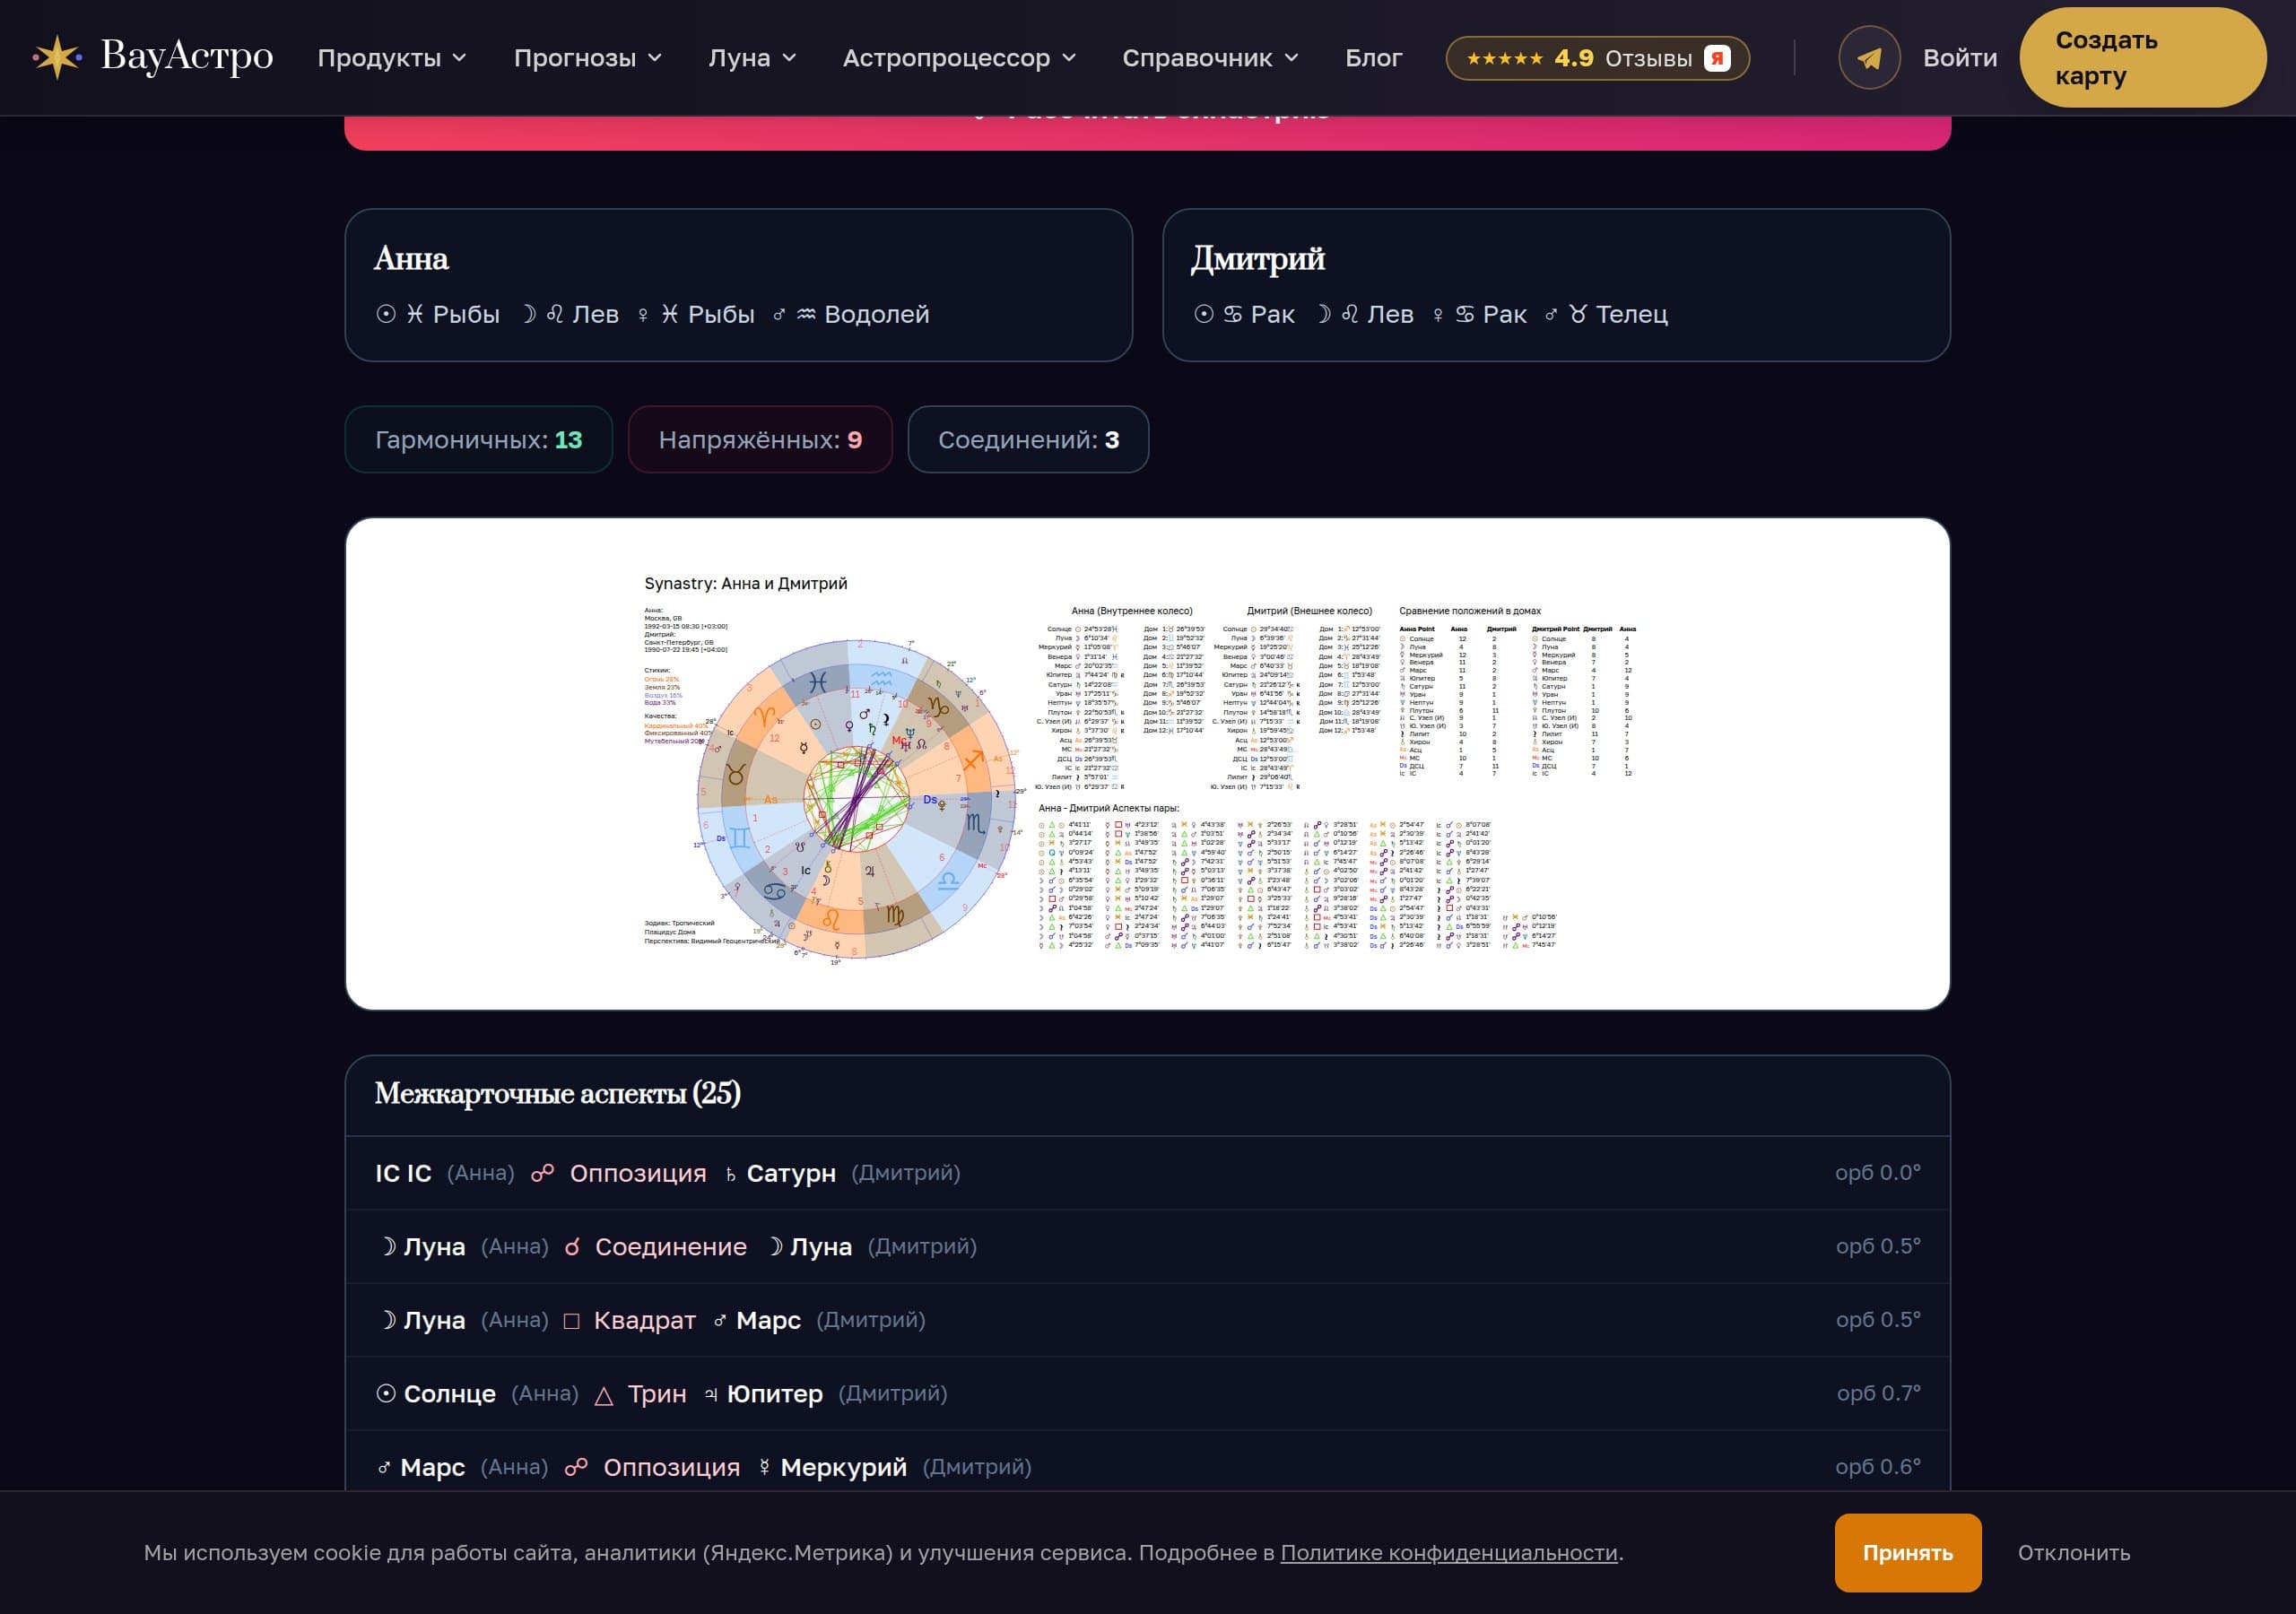
Task: Click the Saturn glyph before Сатурн
Action: coord(731,1174)
